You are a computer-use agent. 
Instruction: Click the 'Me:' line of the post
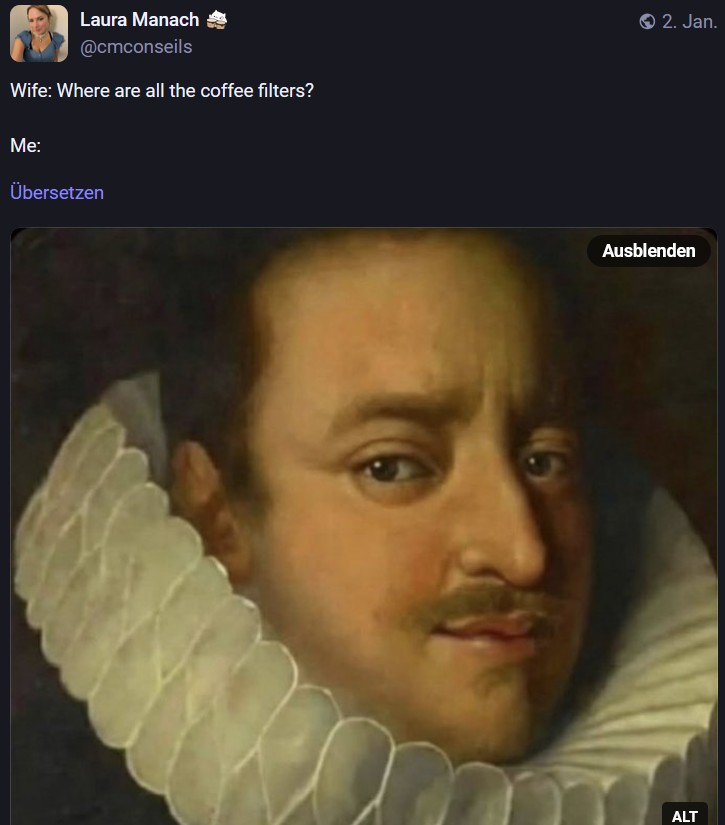[x=25, y=145]
